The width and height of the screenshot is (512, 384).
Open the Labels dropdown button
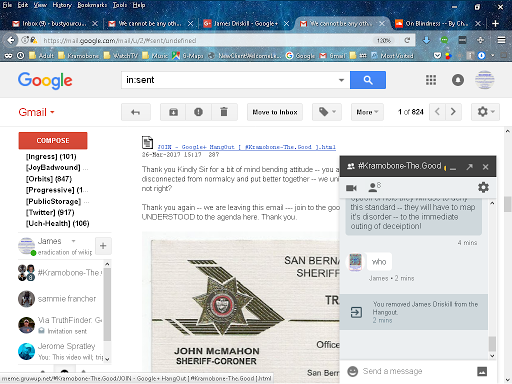coord(327,112)
